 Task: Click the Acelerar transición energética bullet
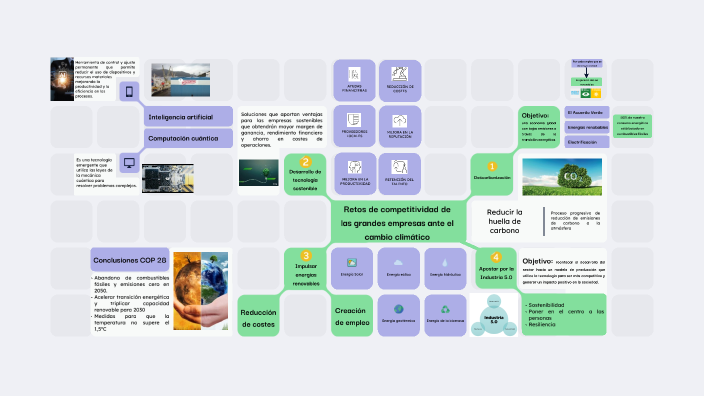(x=131, y=303)
